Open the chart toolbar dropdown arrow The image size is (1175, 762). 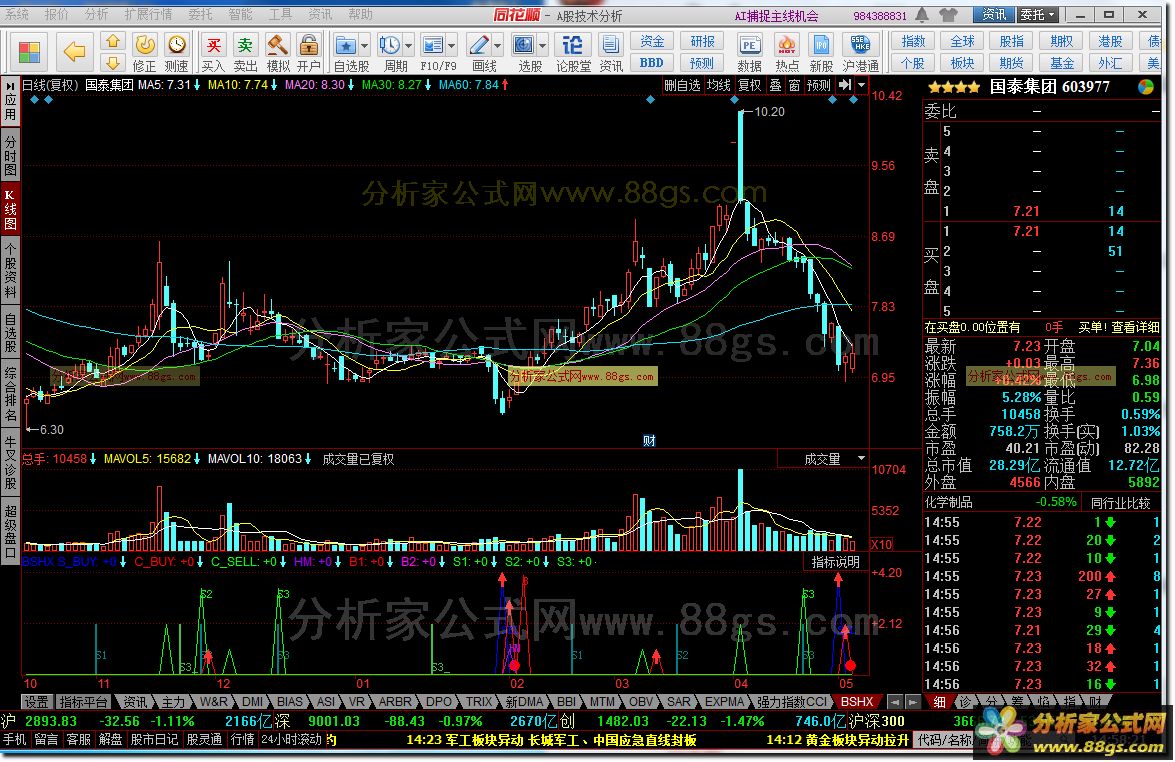click(x=862, y=85)
